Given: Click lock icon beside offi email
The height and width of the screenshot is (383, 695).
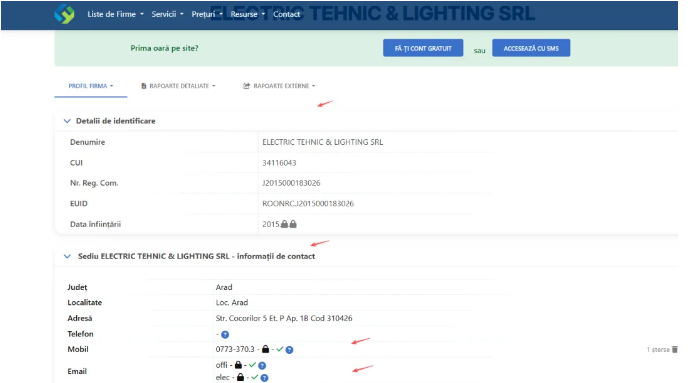Looking at the screenshot, I should [x=238, y=365].
